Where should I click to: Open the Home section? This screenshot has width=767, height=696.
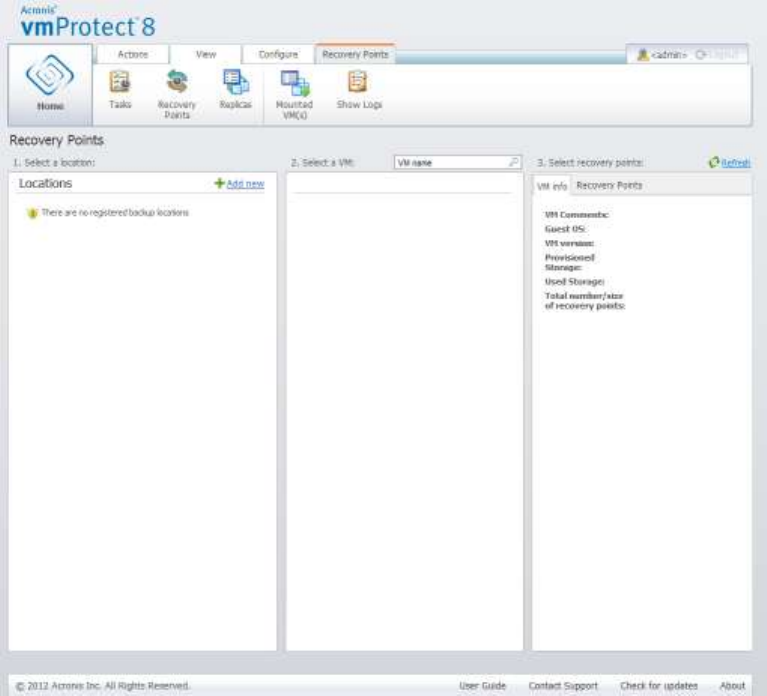point(50,86)
